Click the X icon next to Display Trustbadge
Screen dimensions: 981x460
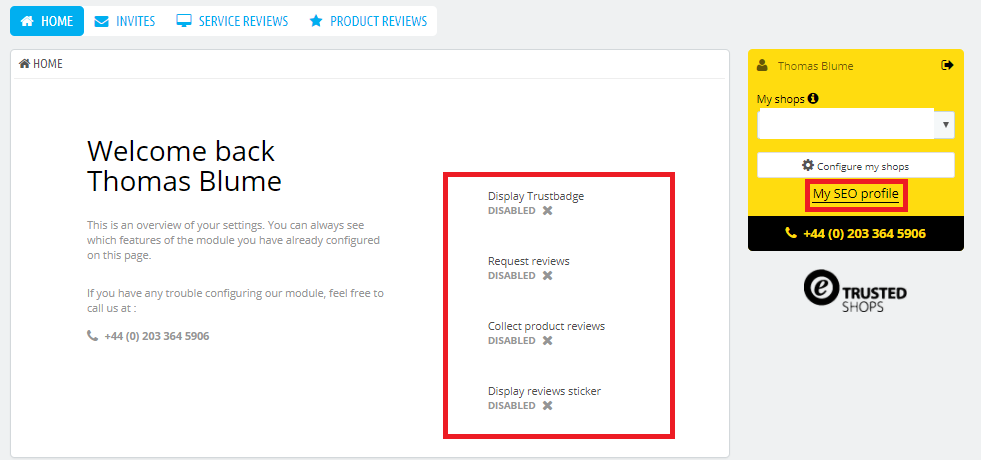547,210
